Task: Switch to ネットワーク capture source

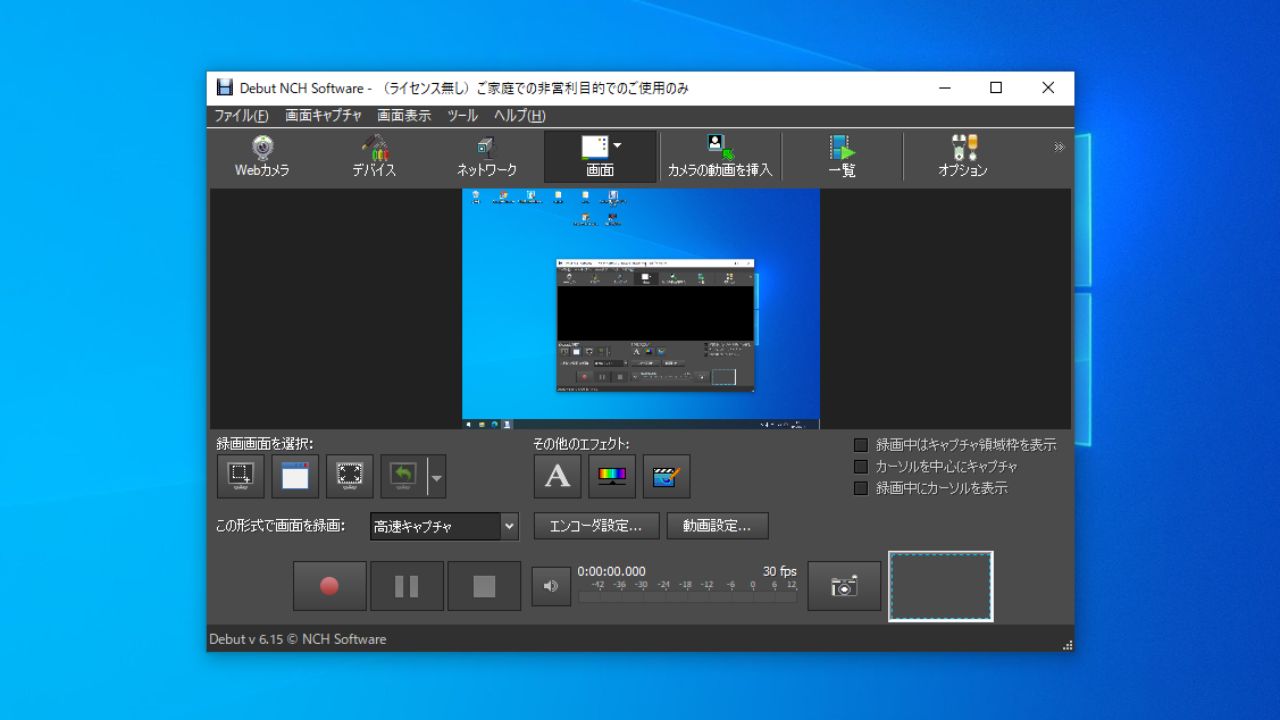Action: pyautogui.click(x=486, y=157)
